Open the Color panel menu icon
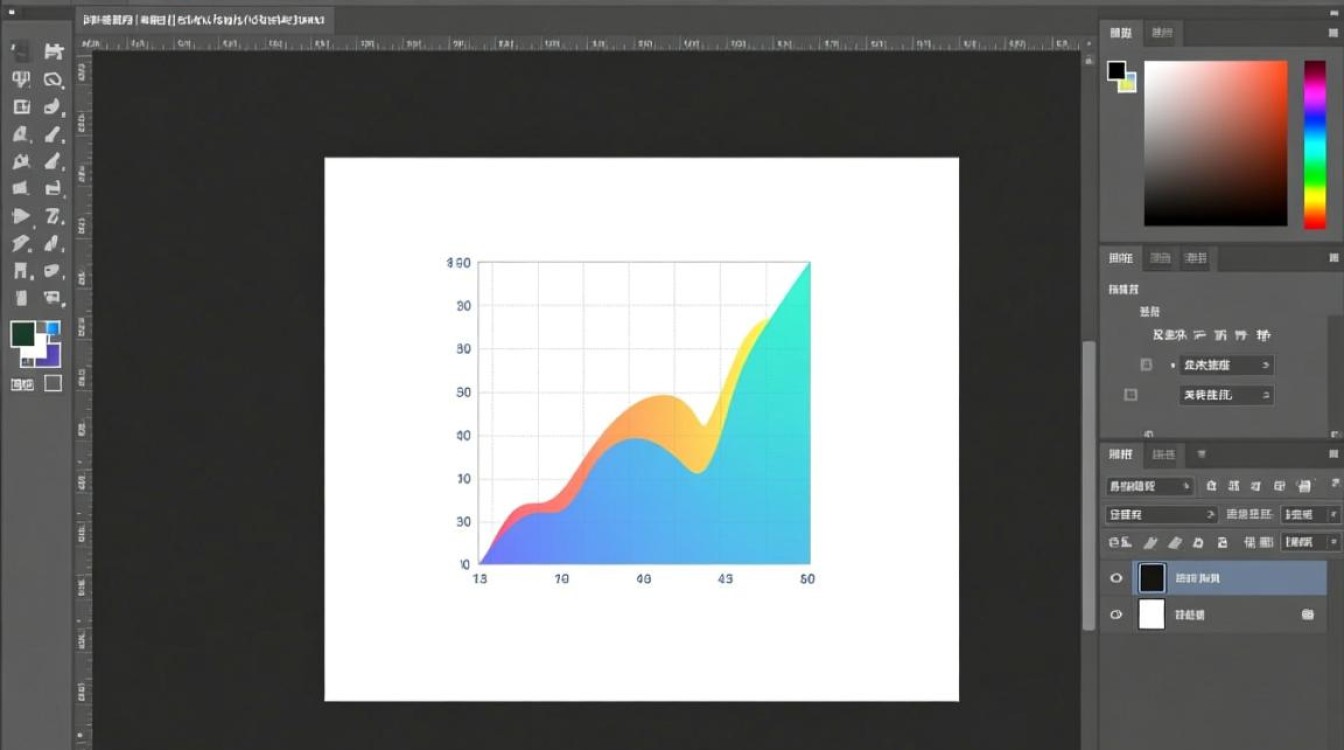This screenshot has width=1344, height=750. click(x=1332, y=34)
